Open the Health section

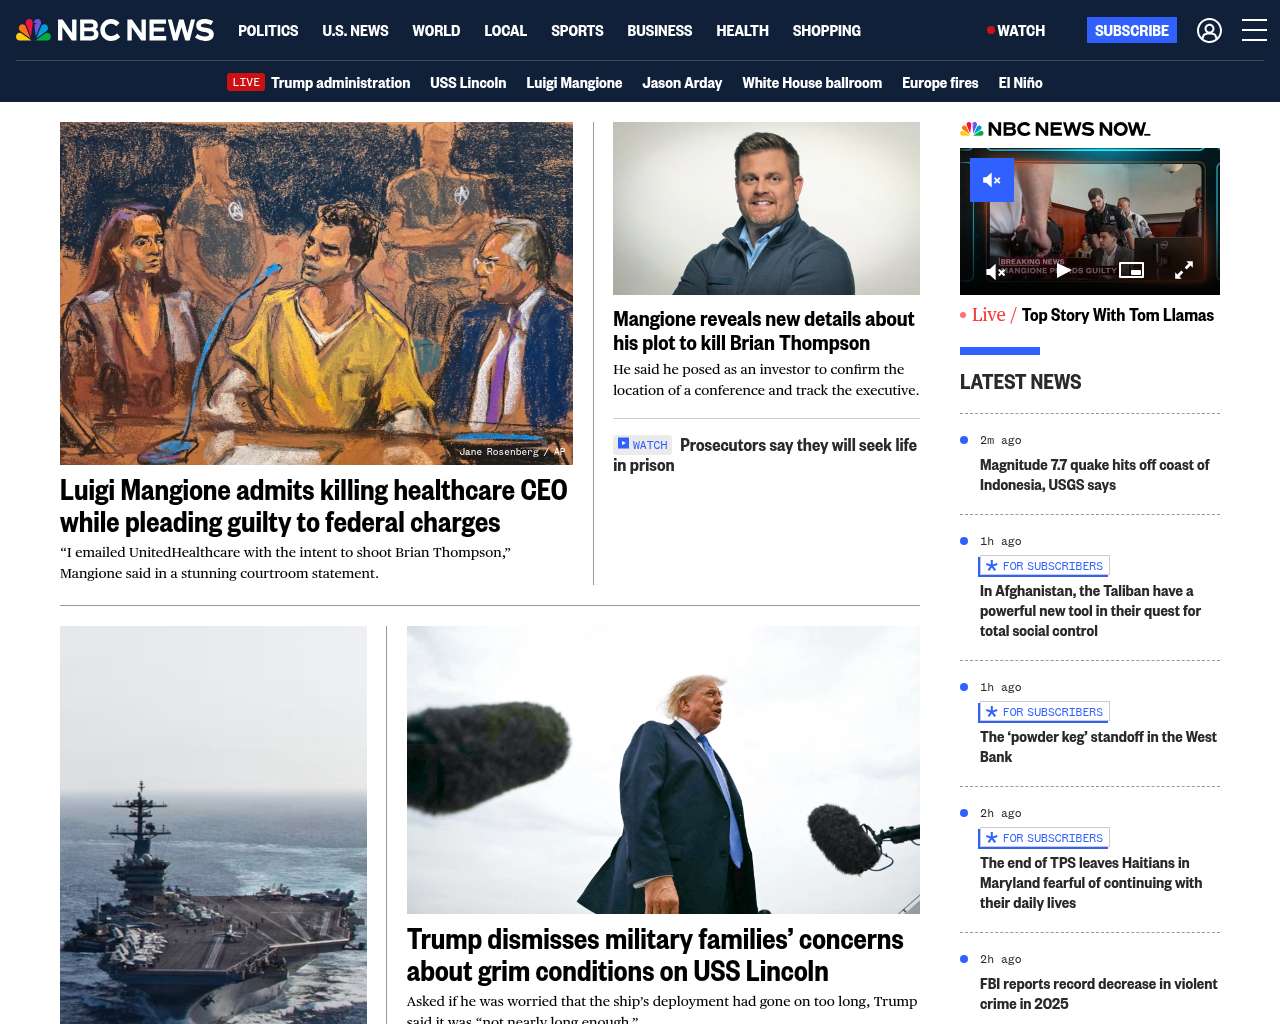[x=742, y=31]
